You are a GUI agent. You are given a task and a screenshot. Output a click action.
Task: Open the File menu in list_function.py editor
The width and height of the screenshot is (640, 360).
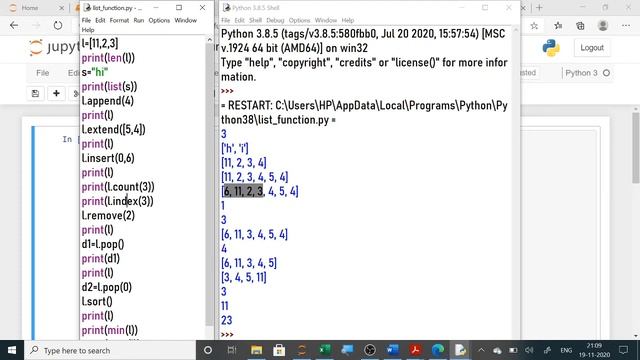pyautogui.click(x=86, y=20)
